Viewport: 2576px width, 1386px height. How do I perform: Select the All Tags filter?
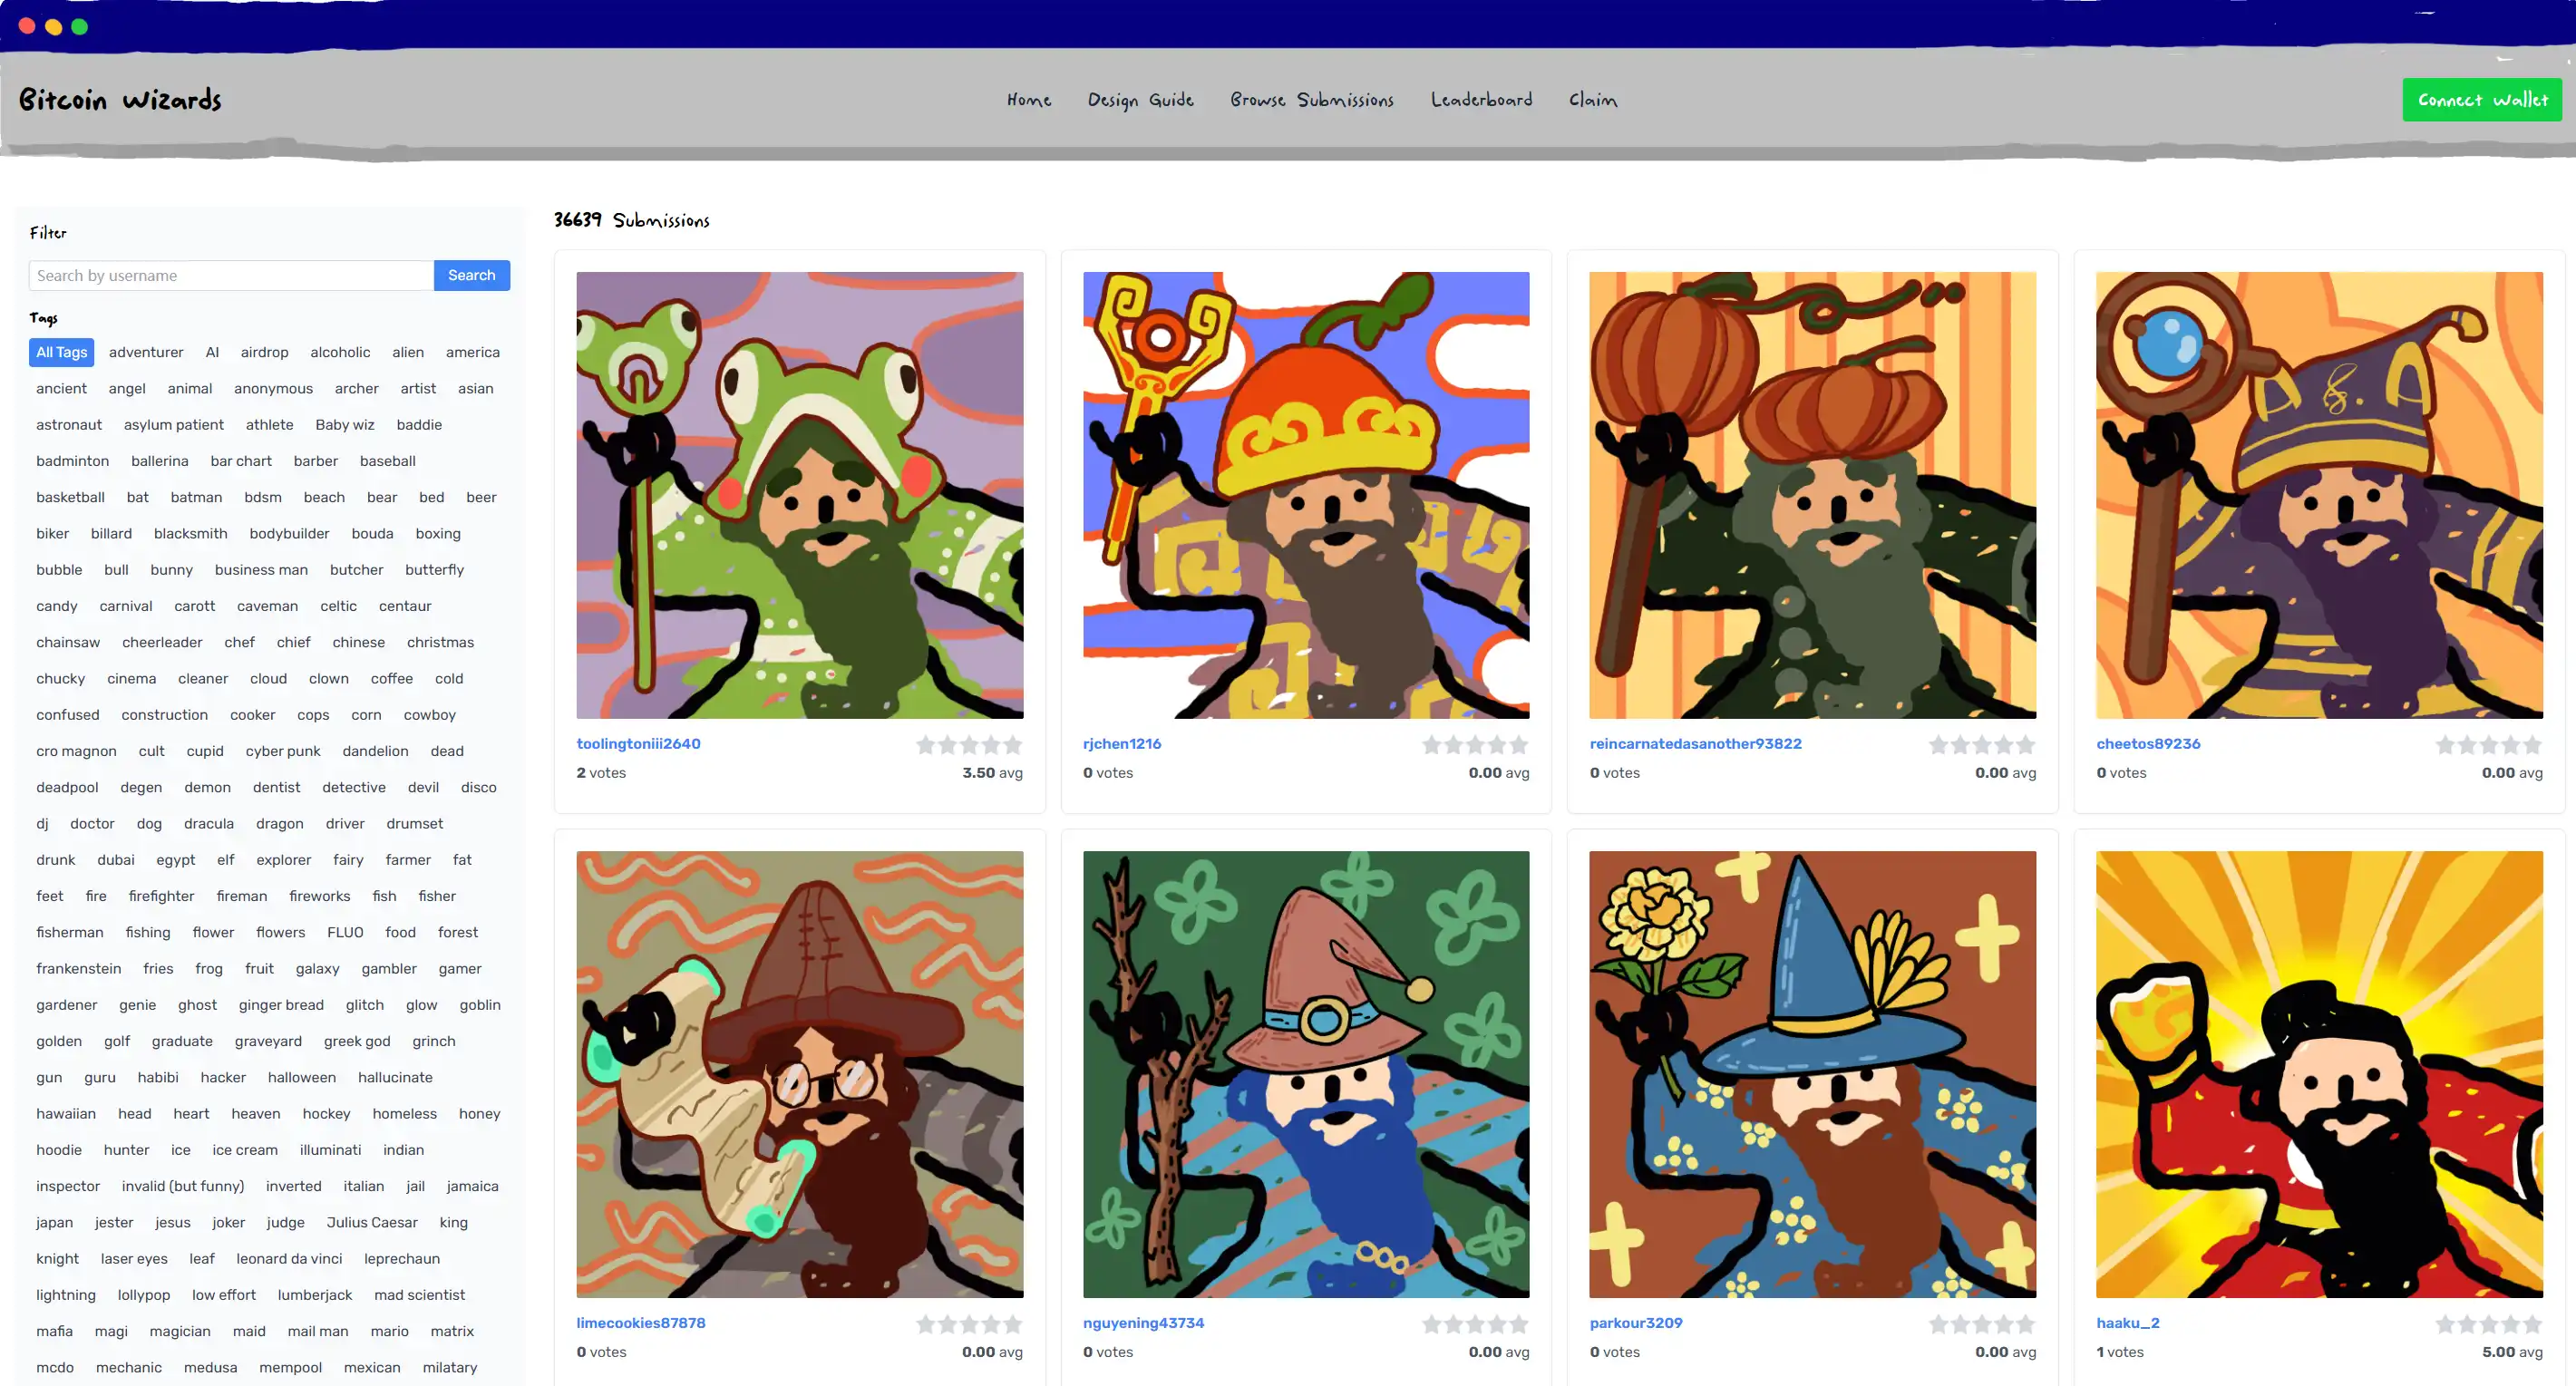(62, 352)
